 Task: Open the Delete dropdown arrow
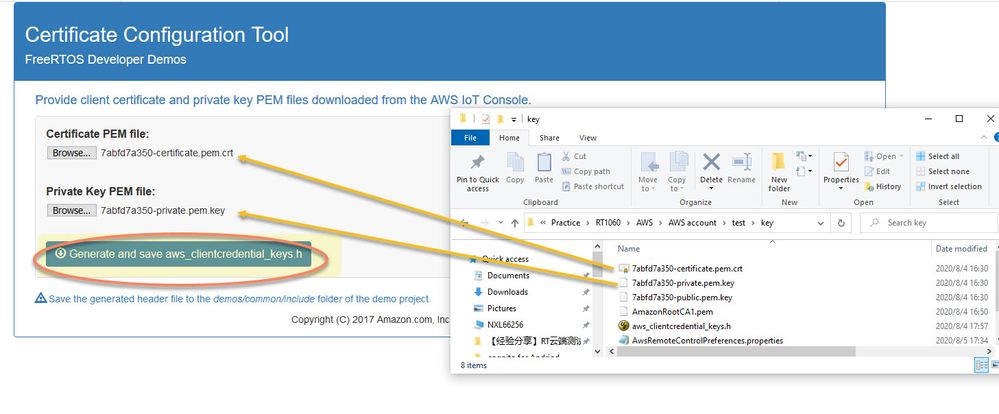click(711, 189)
